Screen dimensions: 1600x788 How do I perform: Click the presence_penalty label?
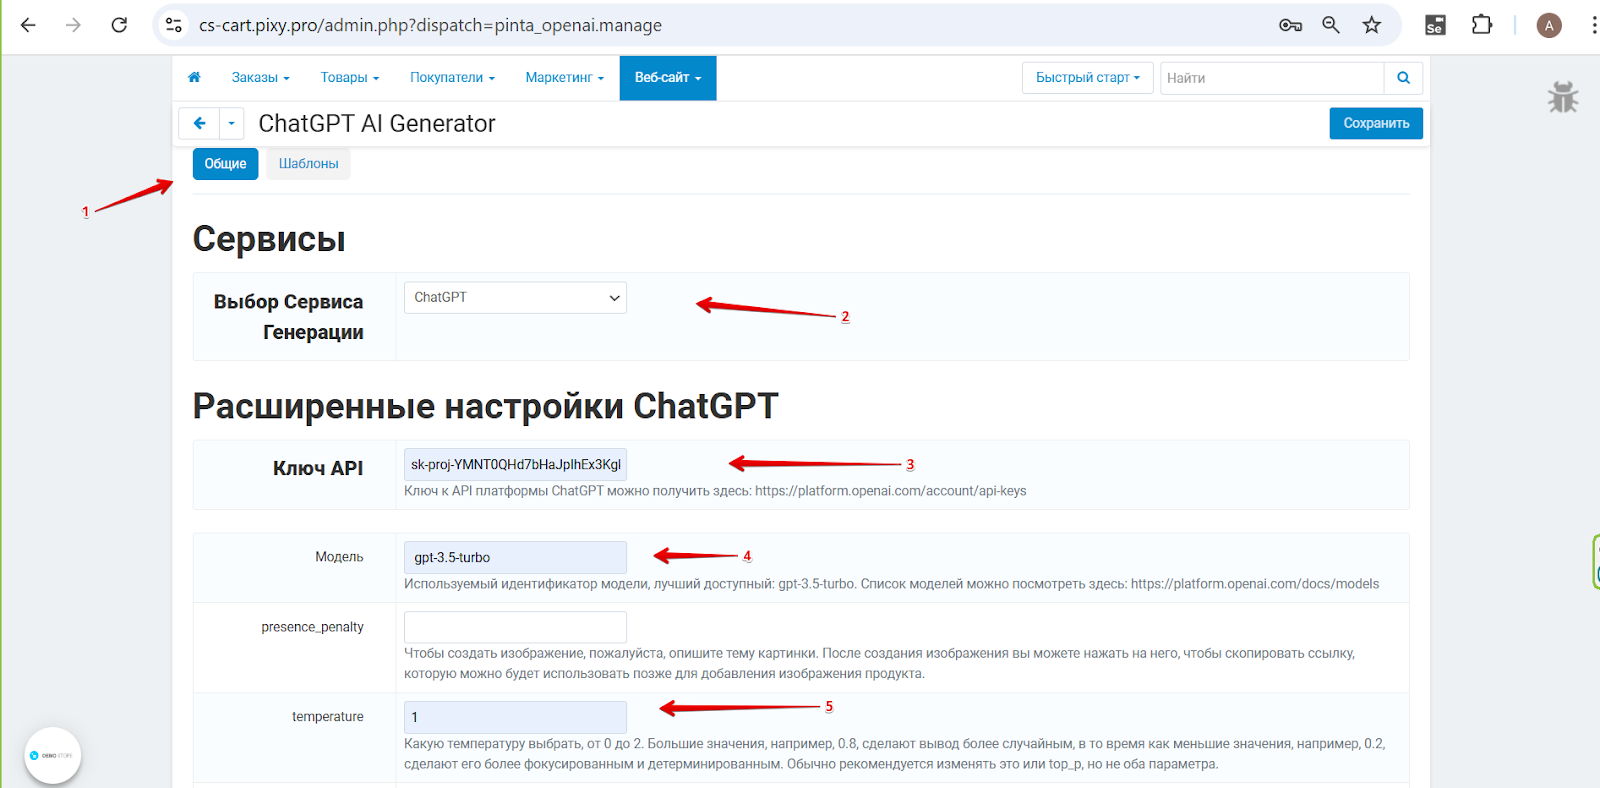pyautogui.click(x=312, y=627)
